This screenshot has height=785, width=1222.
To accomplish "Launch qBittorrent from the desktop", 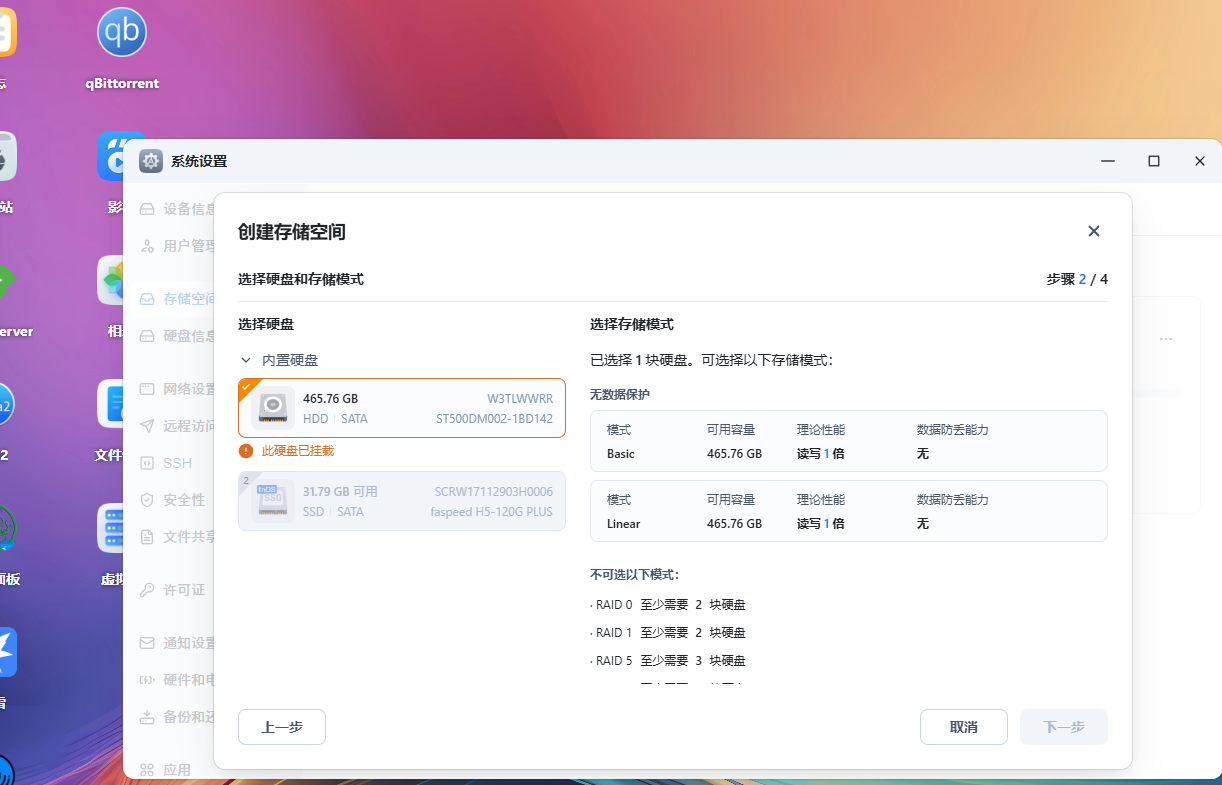I will click(x=121, y=31).
